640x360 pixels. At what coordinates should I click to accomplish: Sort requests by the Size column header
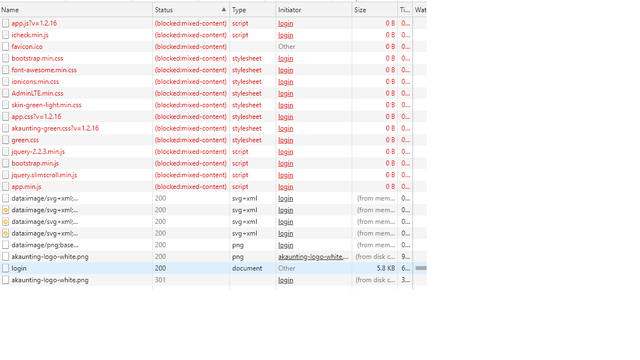pyautogui.click(x=375, y=10)
